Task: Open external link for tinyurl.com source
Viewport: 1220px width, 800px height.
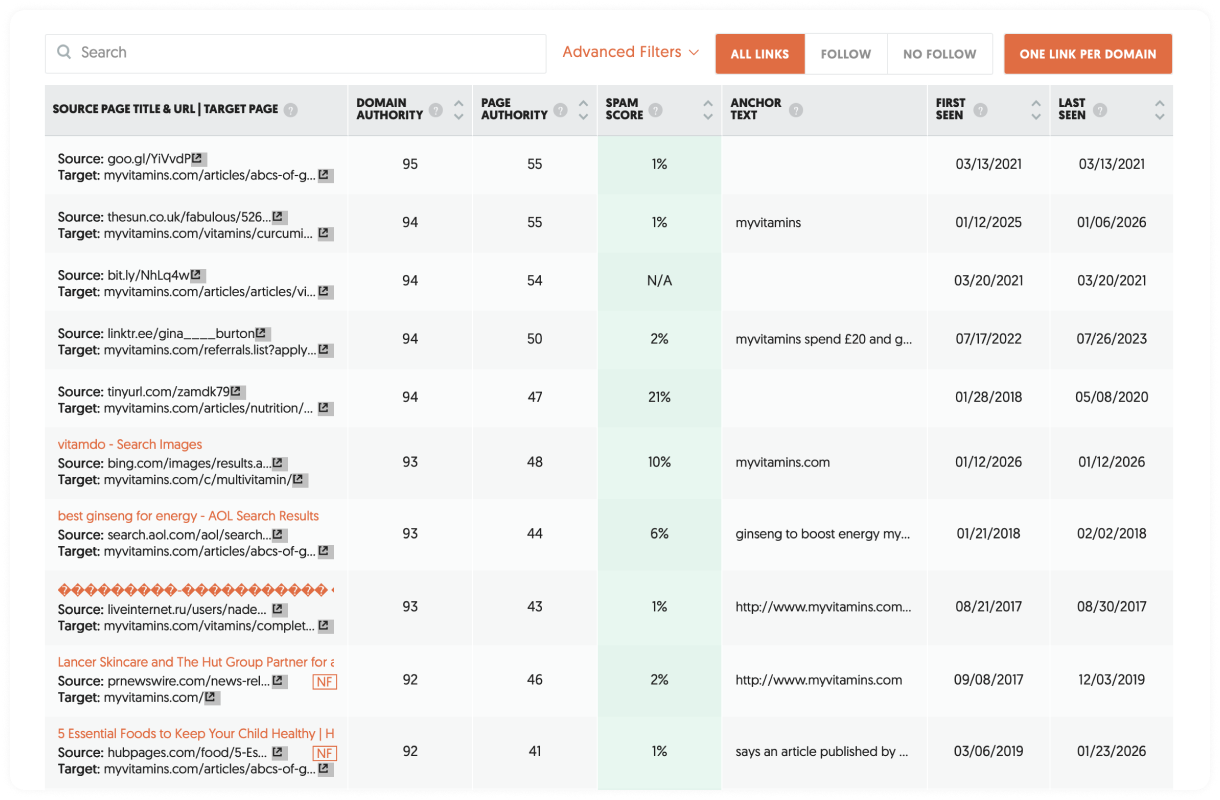Action: (237, 391)
